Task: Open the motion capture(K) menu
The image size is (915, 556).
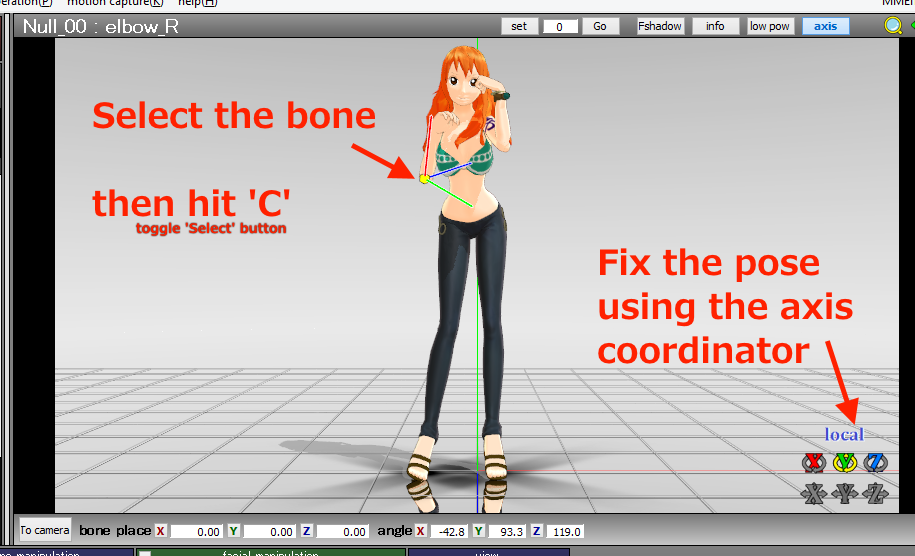Action: click(x=115, y=4)
